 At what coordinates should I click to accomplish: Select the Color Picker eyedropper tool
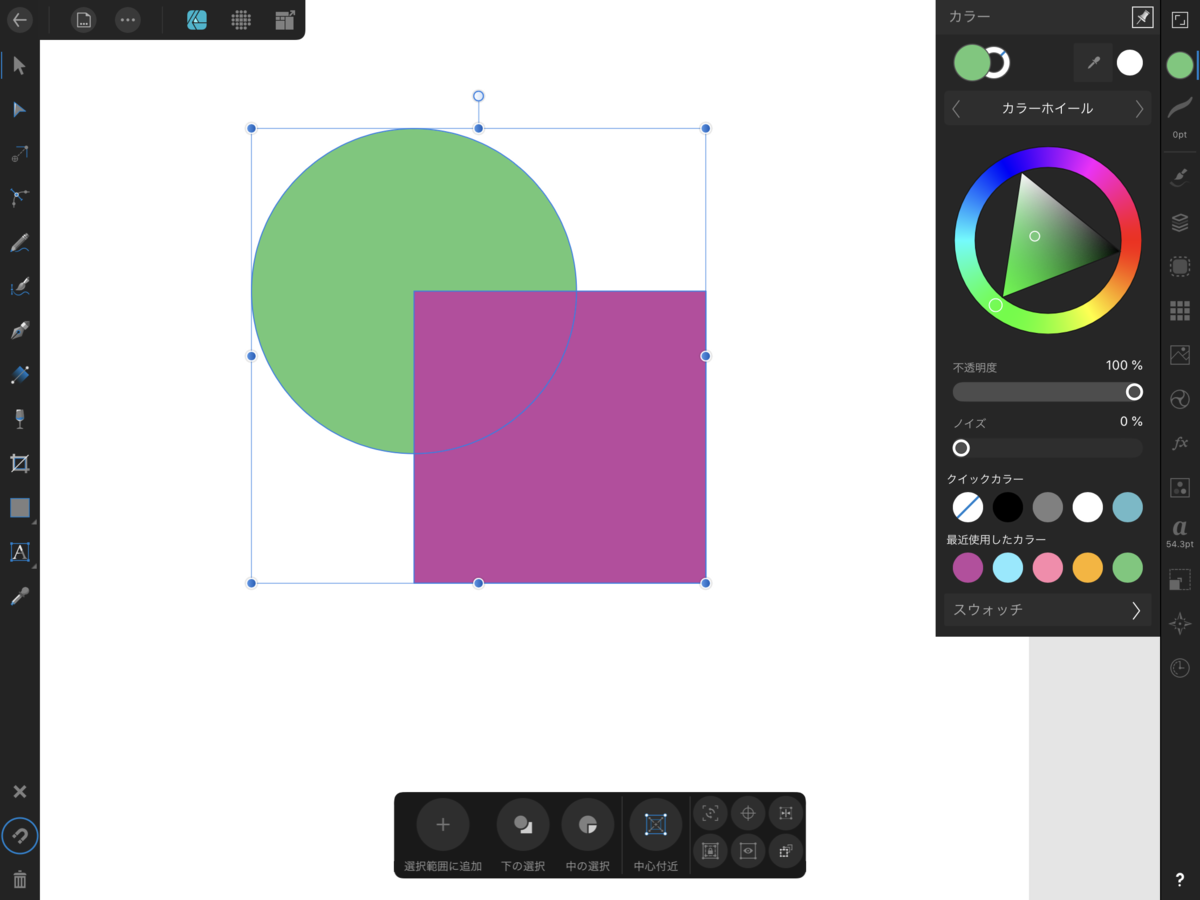point(19,596)
